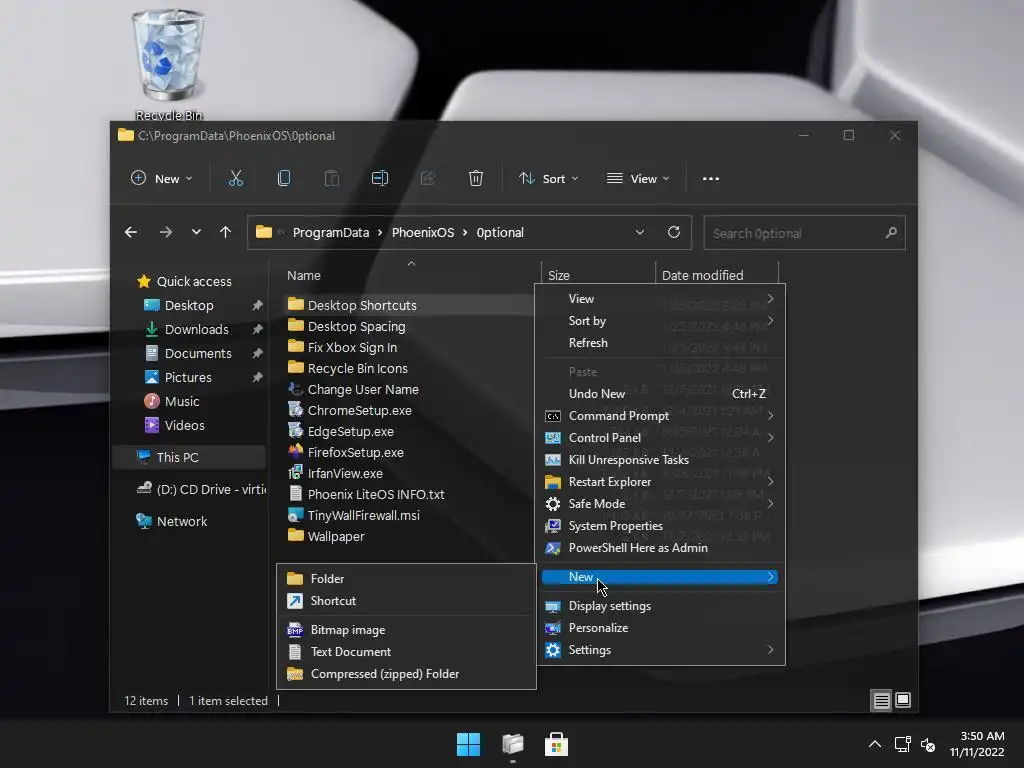Expand recent locations chevron

click(x=196, y=232)
